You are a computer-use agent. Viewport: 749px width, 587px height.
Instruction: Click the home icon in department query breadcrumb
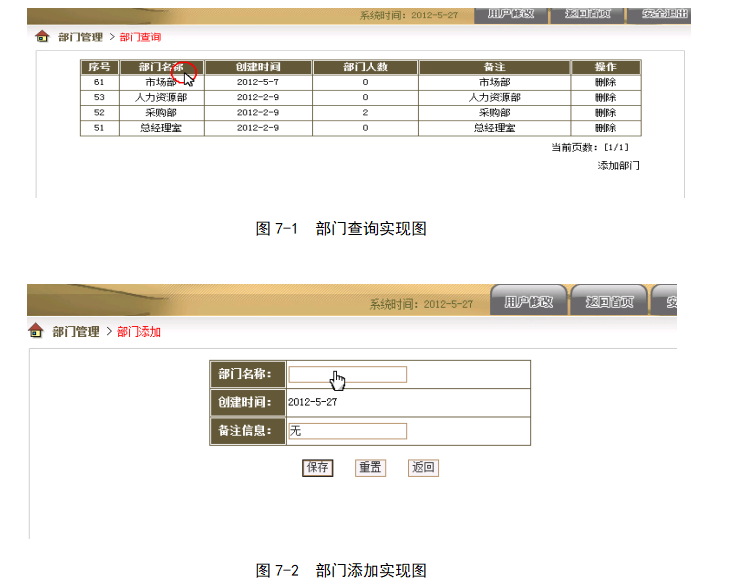[x=42, y=36]
